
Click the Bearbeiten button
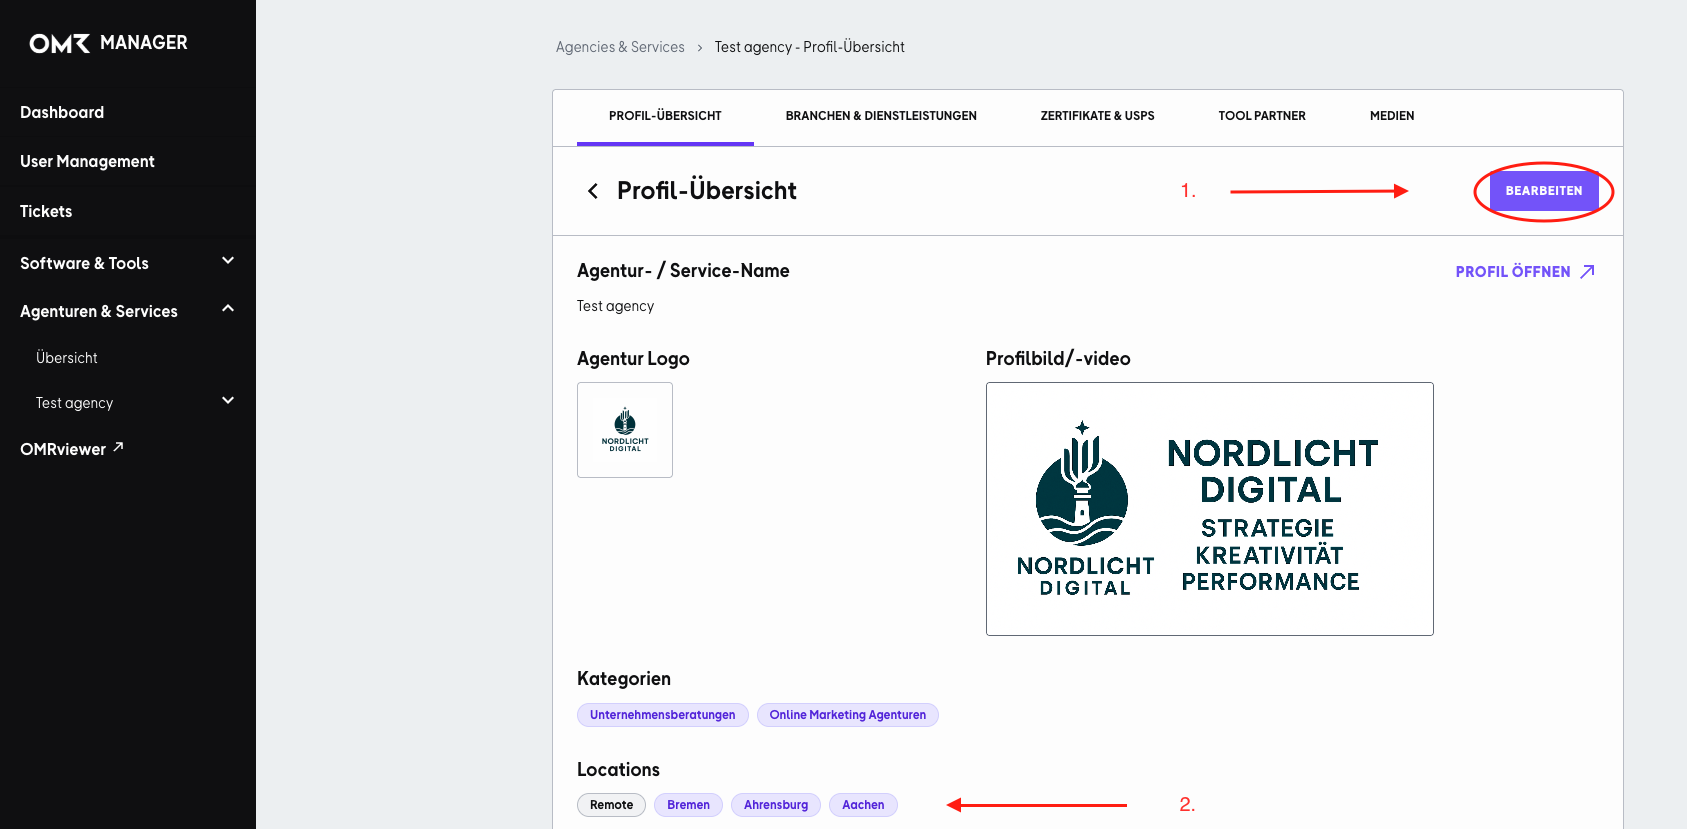pyautogui.click(x=1544, y=191)
